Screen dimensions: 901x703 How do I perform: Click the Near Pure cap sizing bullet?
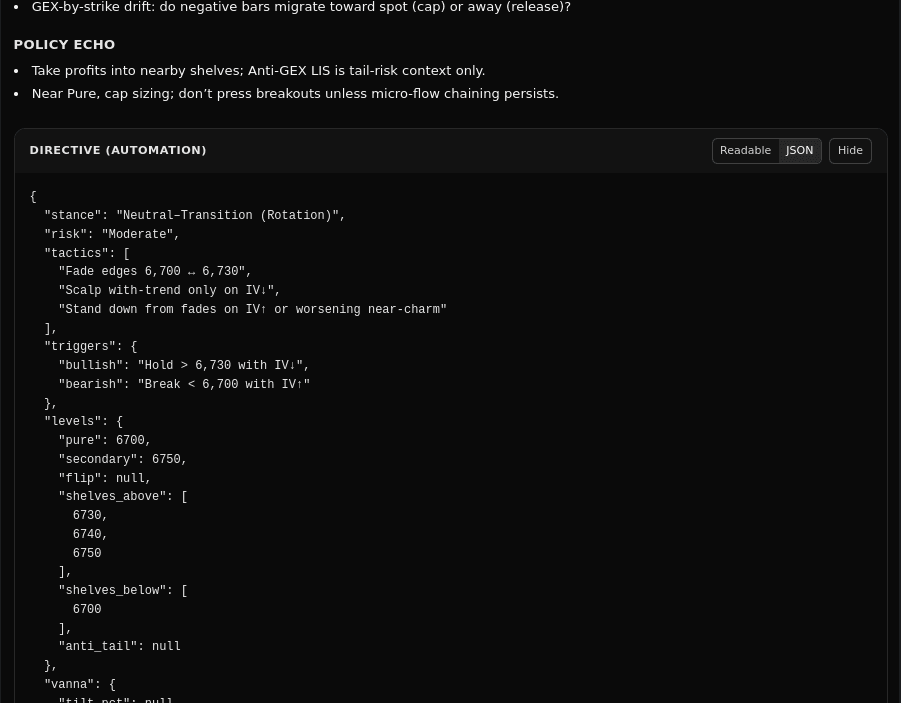tap(294, 93)
